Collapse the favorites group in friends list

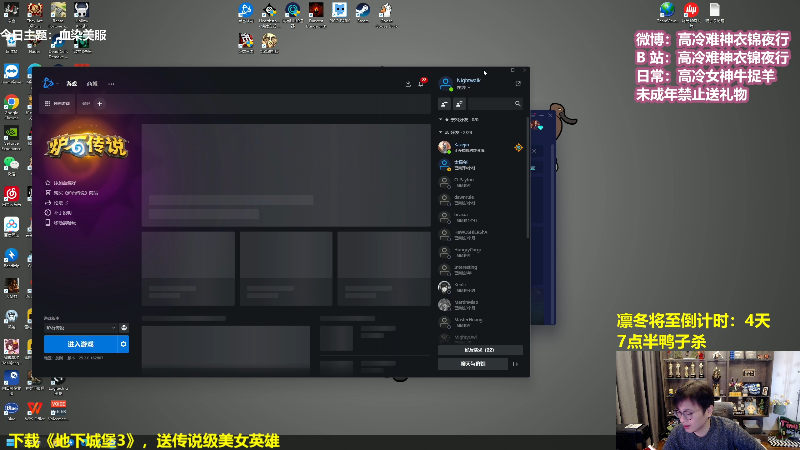click(x=440, y=119)
